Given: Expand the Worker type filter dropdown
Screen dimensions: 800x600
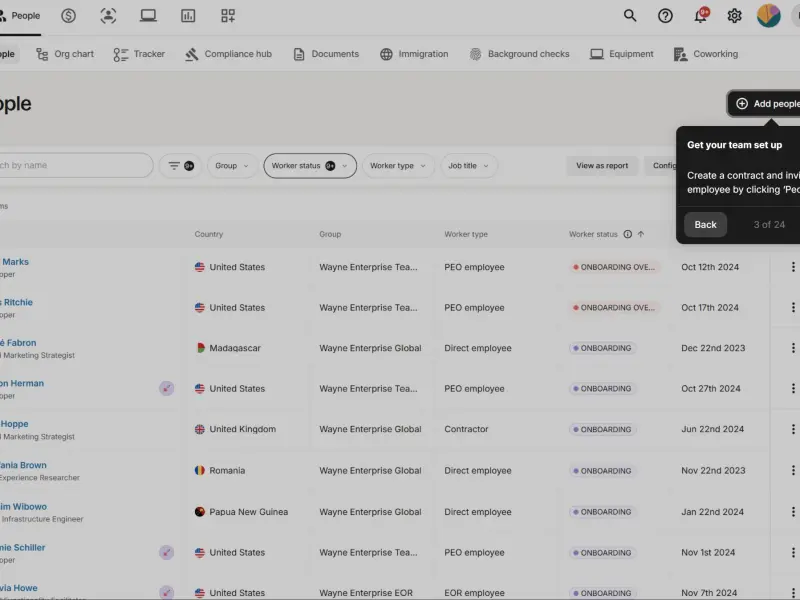Looking at the screenshot, I should (398, 166).
